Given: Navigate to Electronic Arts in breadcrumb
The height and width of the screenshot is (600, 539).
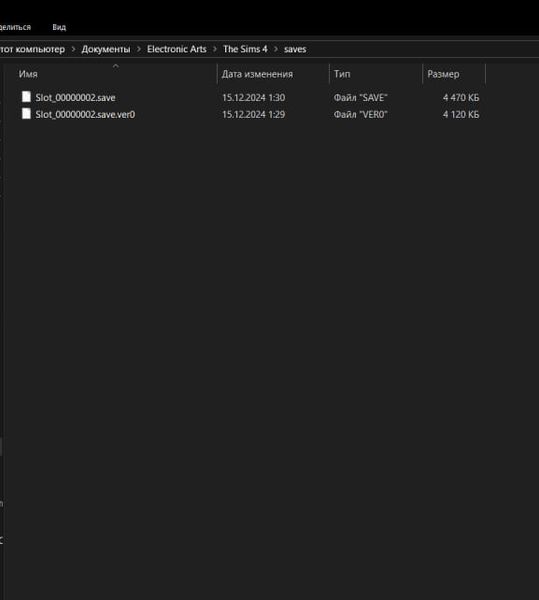Looking at the screenshot, I should coord(177,49).
